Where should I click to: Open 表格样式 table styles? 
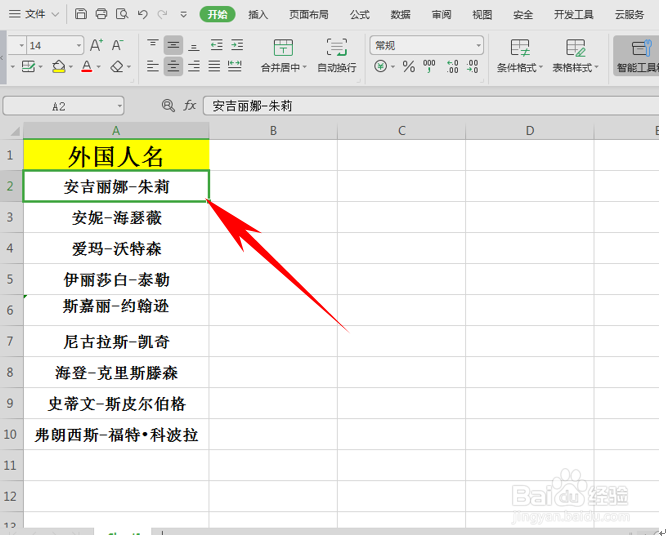575,55
